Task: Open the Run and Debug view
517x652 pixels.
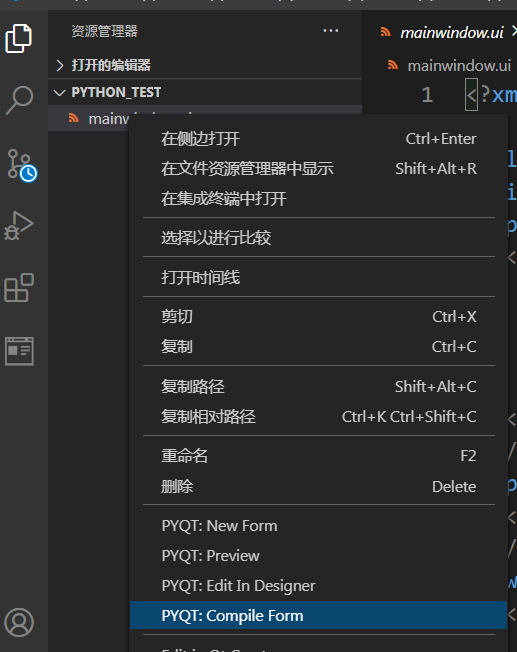Action: (19, 226)
